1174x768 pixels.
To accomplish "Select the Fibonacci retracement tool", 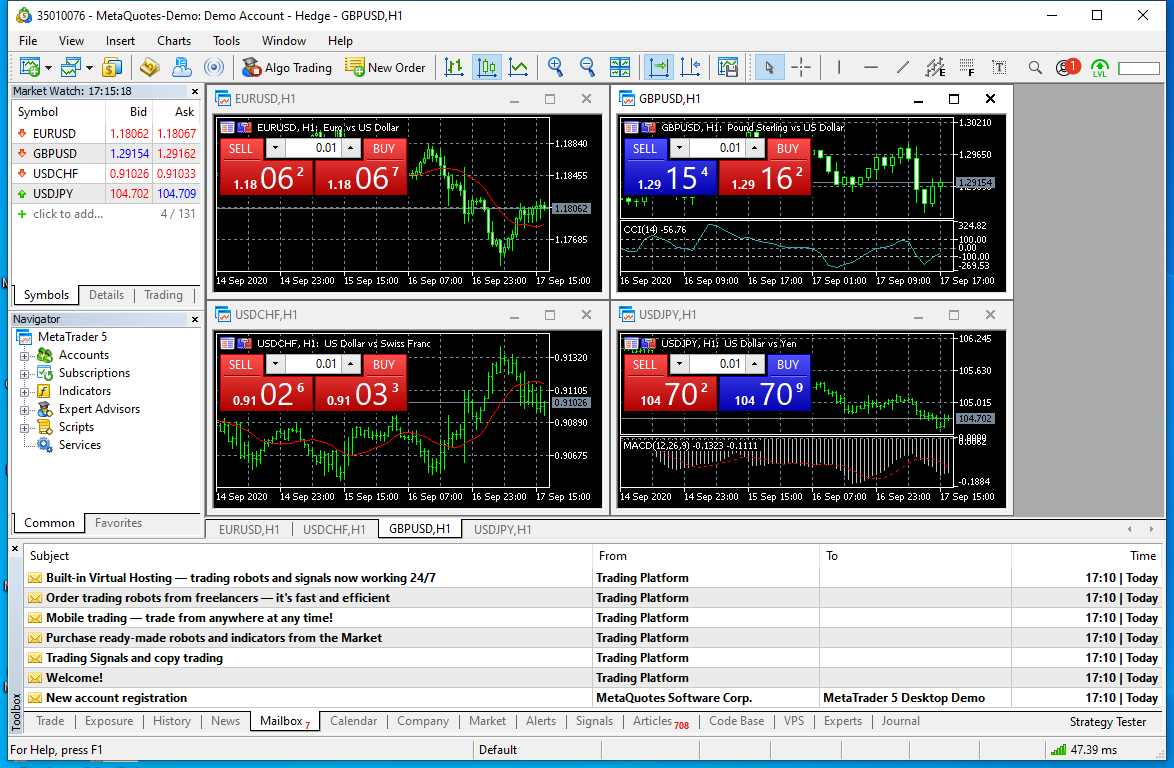I will pos(967,67).
